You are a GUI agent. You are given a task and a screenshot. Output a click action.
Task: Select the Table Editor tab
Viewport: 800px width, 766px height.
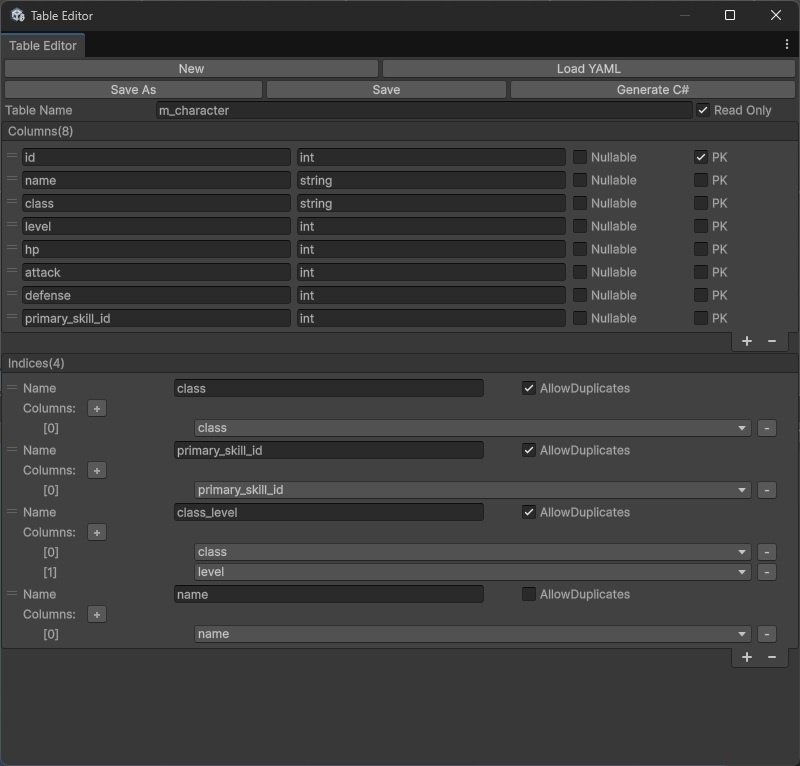(43, 45)
